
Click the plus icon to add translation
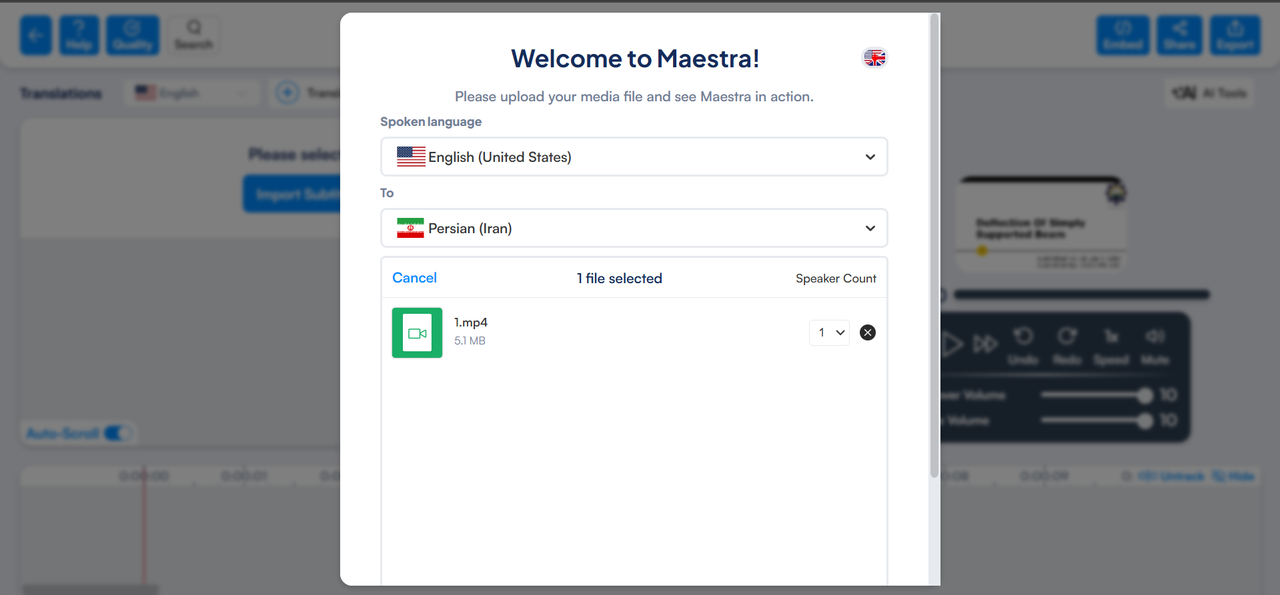coord(287,93)
